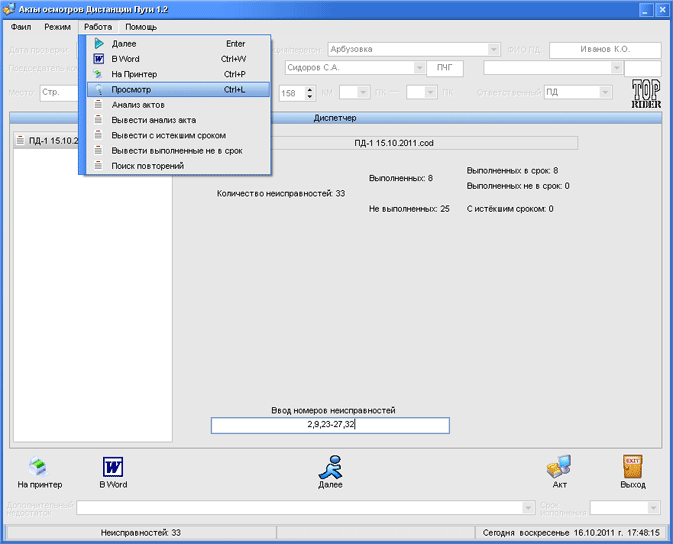The width and height of the screenshot is (673, 544).
Task: Click the list icon beside Анализ актов
Action: [98, 104]
